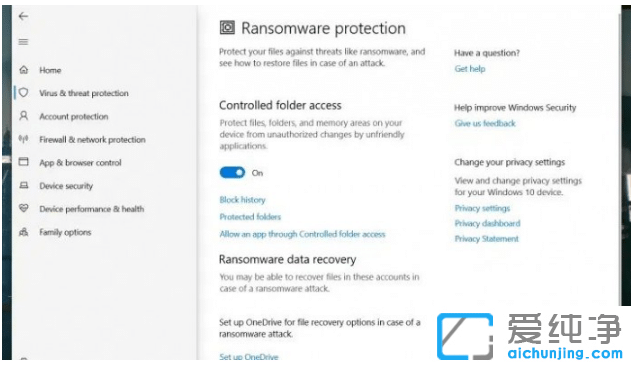Click the Device performance & health heart icon
631x366 pixels.
click(24, 209)
